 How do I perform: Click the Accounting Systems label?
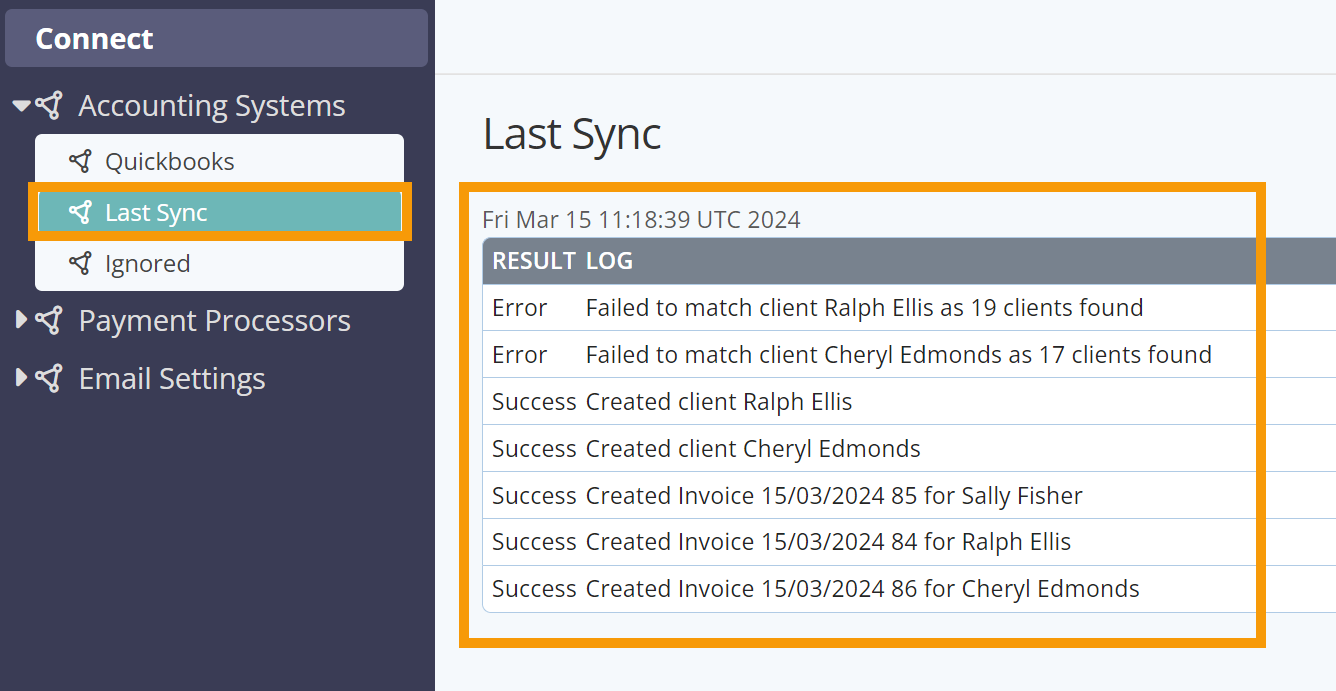pos(211,105)
